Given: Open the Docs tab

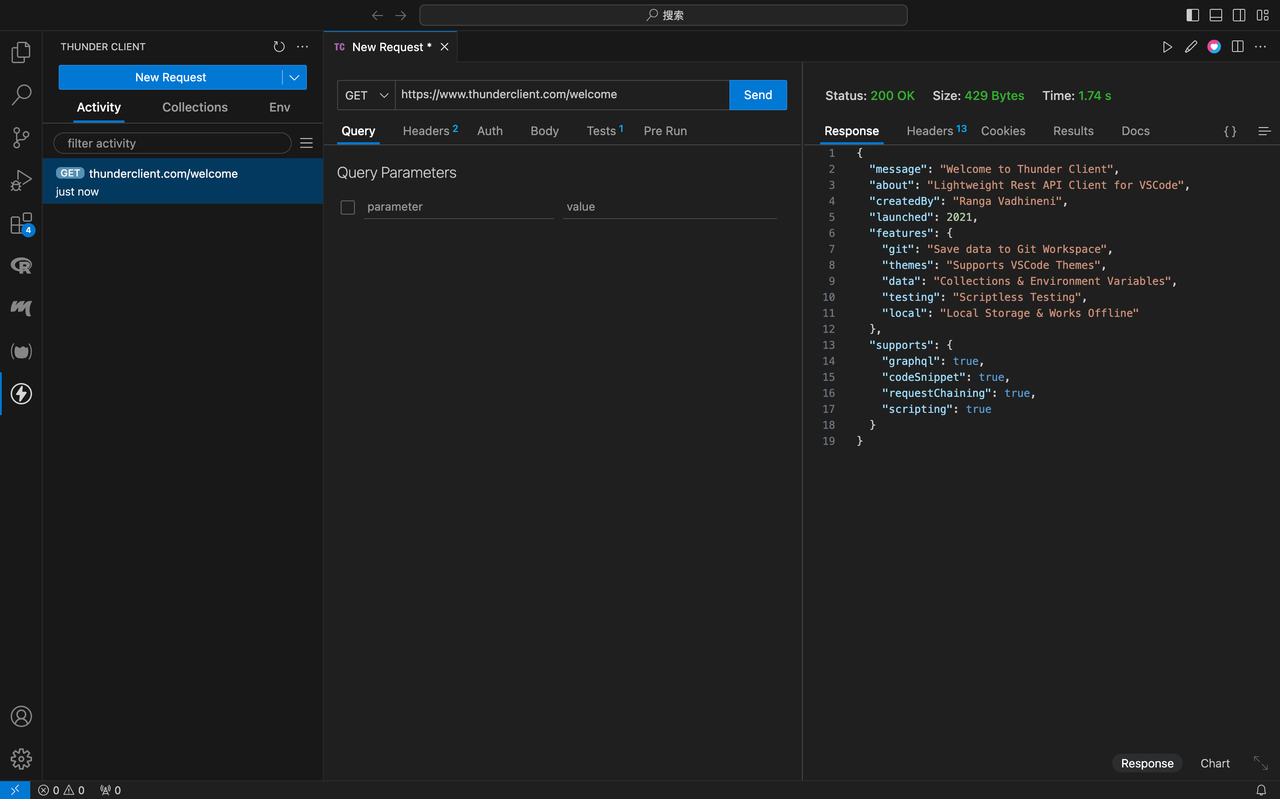Looking at the screenshot, I should click(x=1135, y=131).
